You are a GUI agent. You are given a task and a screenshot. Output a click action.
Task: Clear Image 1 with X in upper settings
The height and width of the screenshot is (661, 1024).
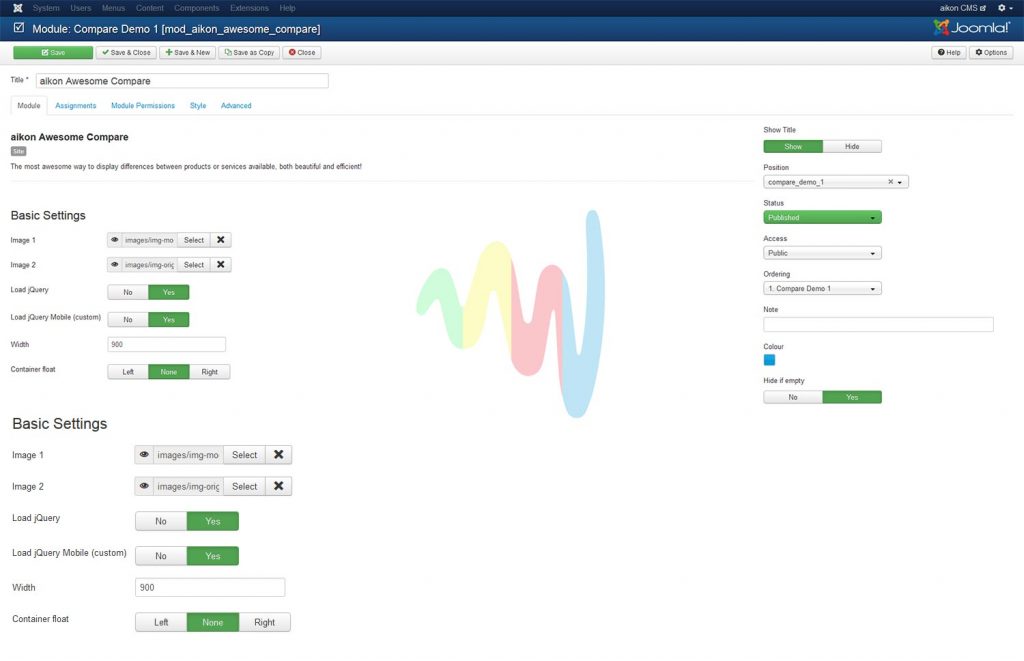tap(221, 240)
